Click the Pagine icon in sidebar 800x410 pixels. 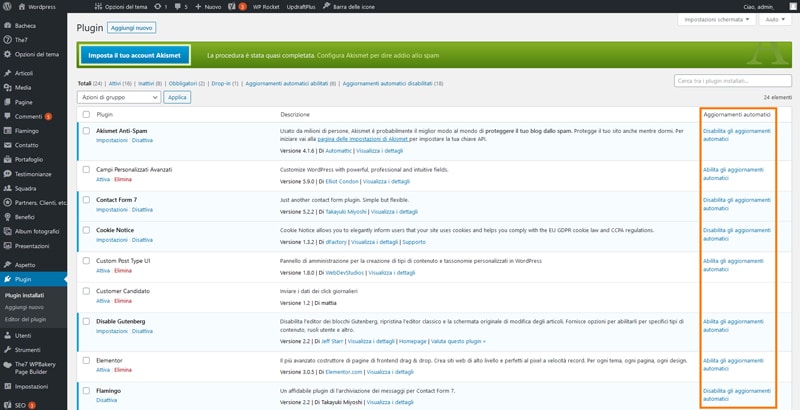point(7,102)
